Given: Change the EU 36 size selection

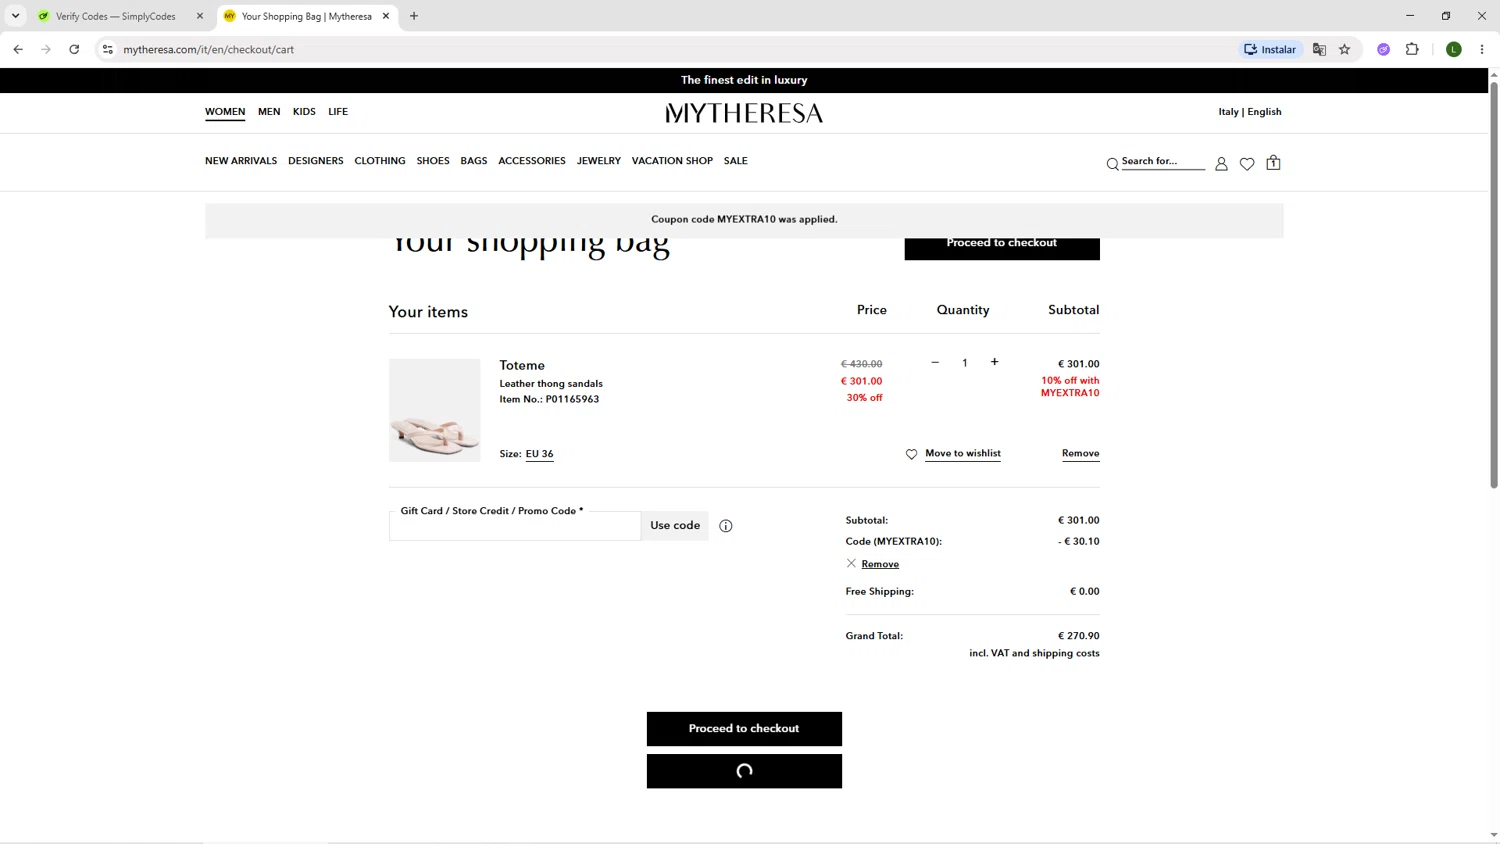Looking at the screenshot, I should point(539,454).
